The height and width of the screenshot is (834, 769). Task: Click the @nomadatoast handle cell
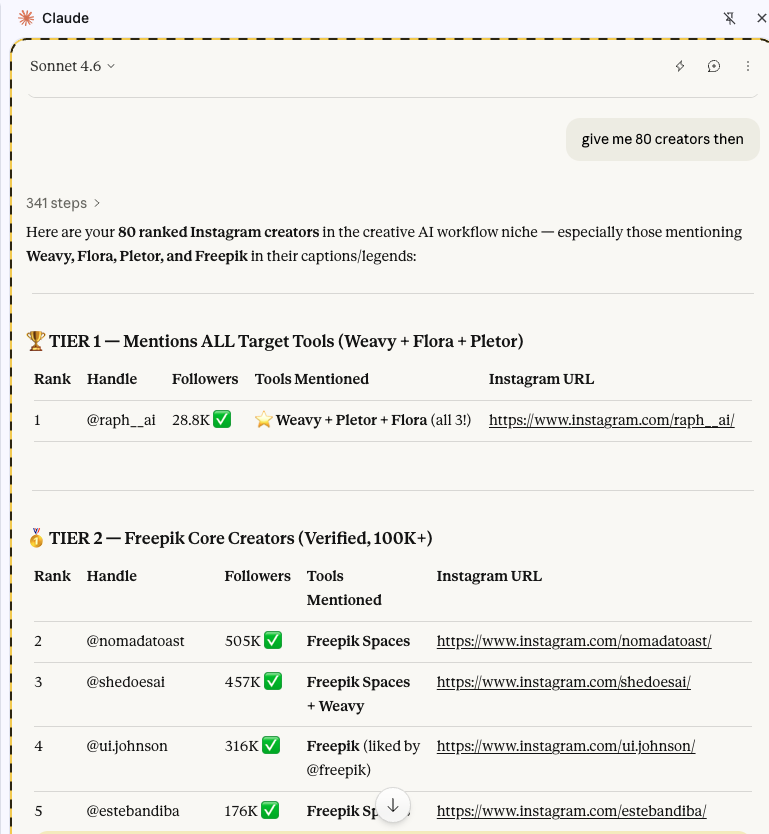pos(135,641)
